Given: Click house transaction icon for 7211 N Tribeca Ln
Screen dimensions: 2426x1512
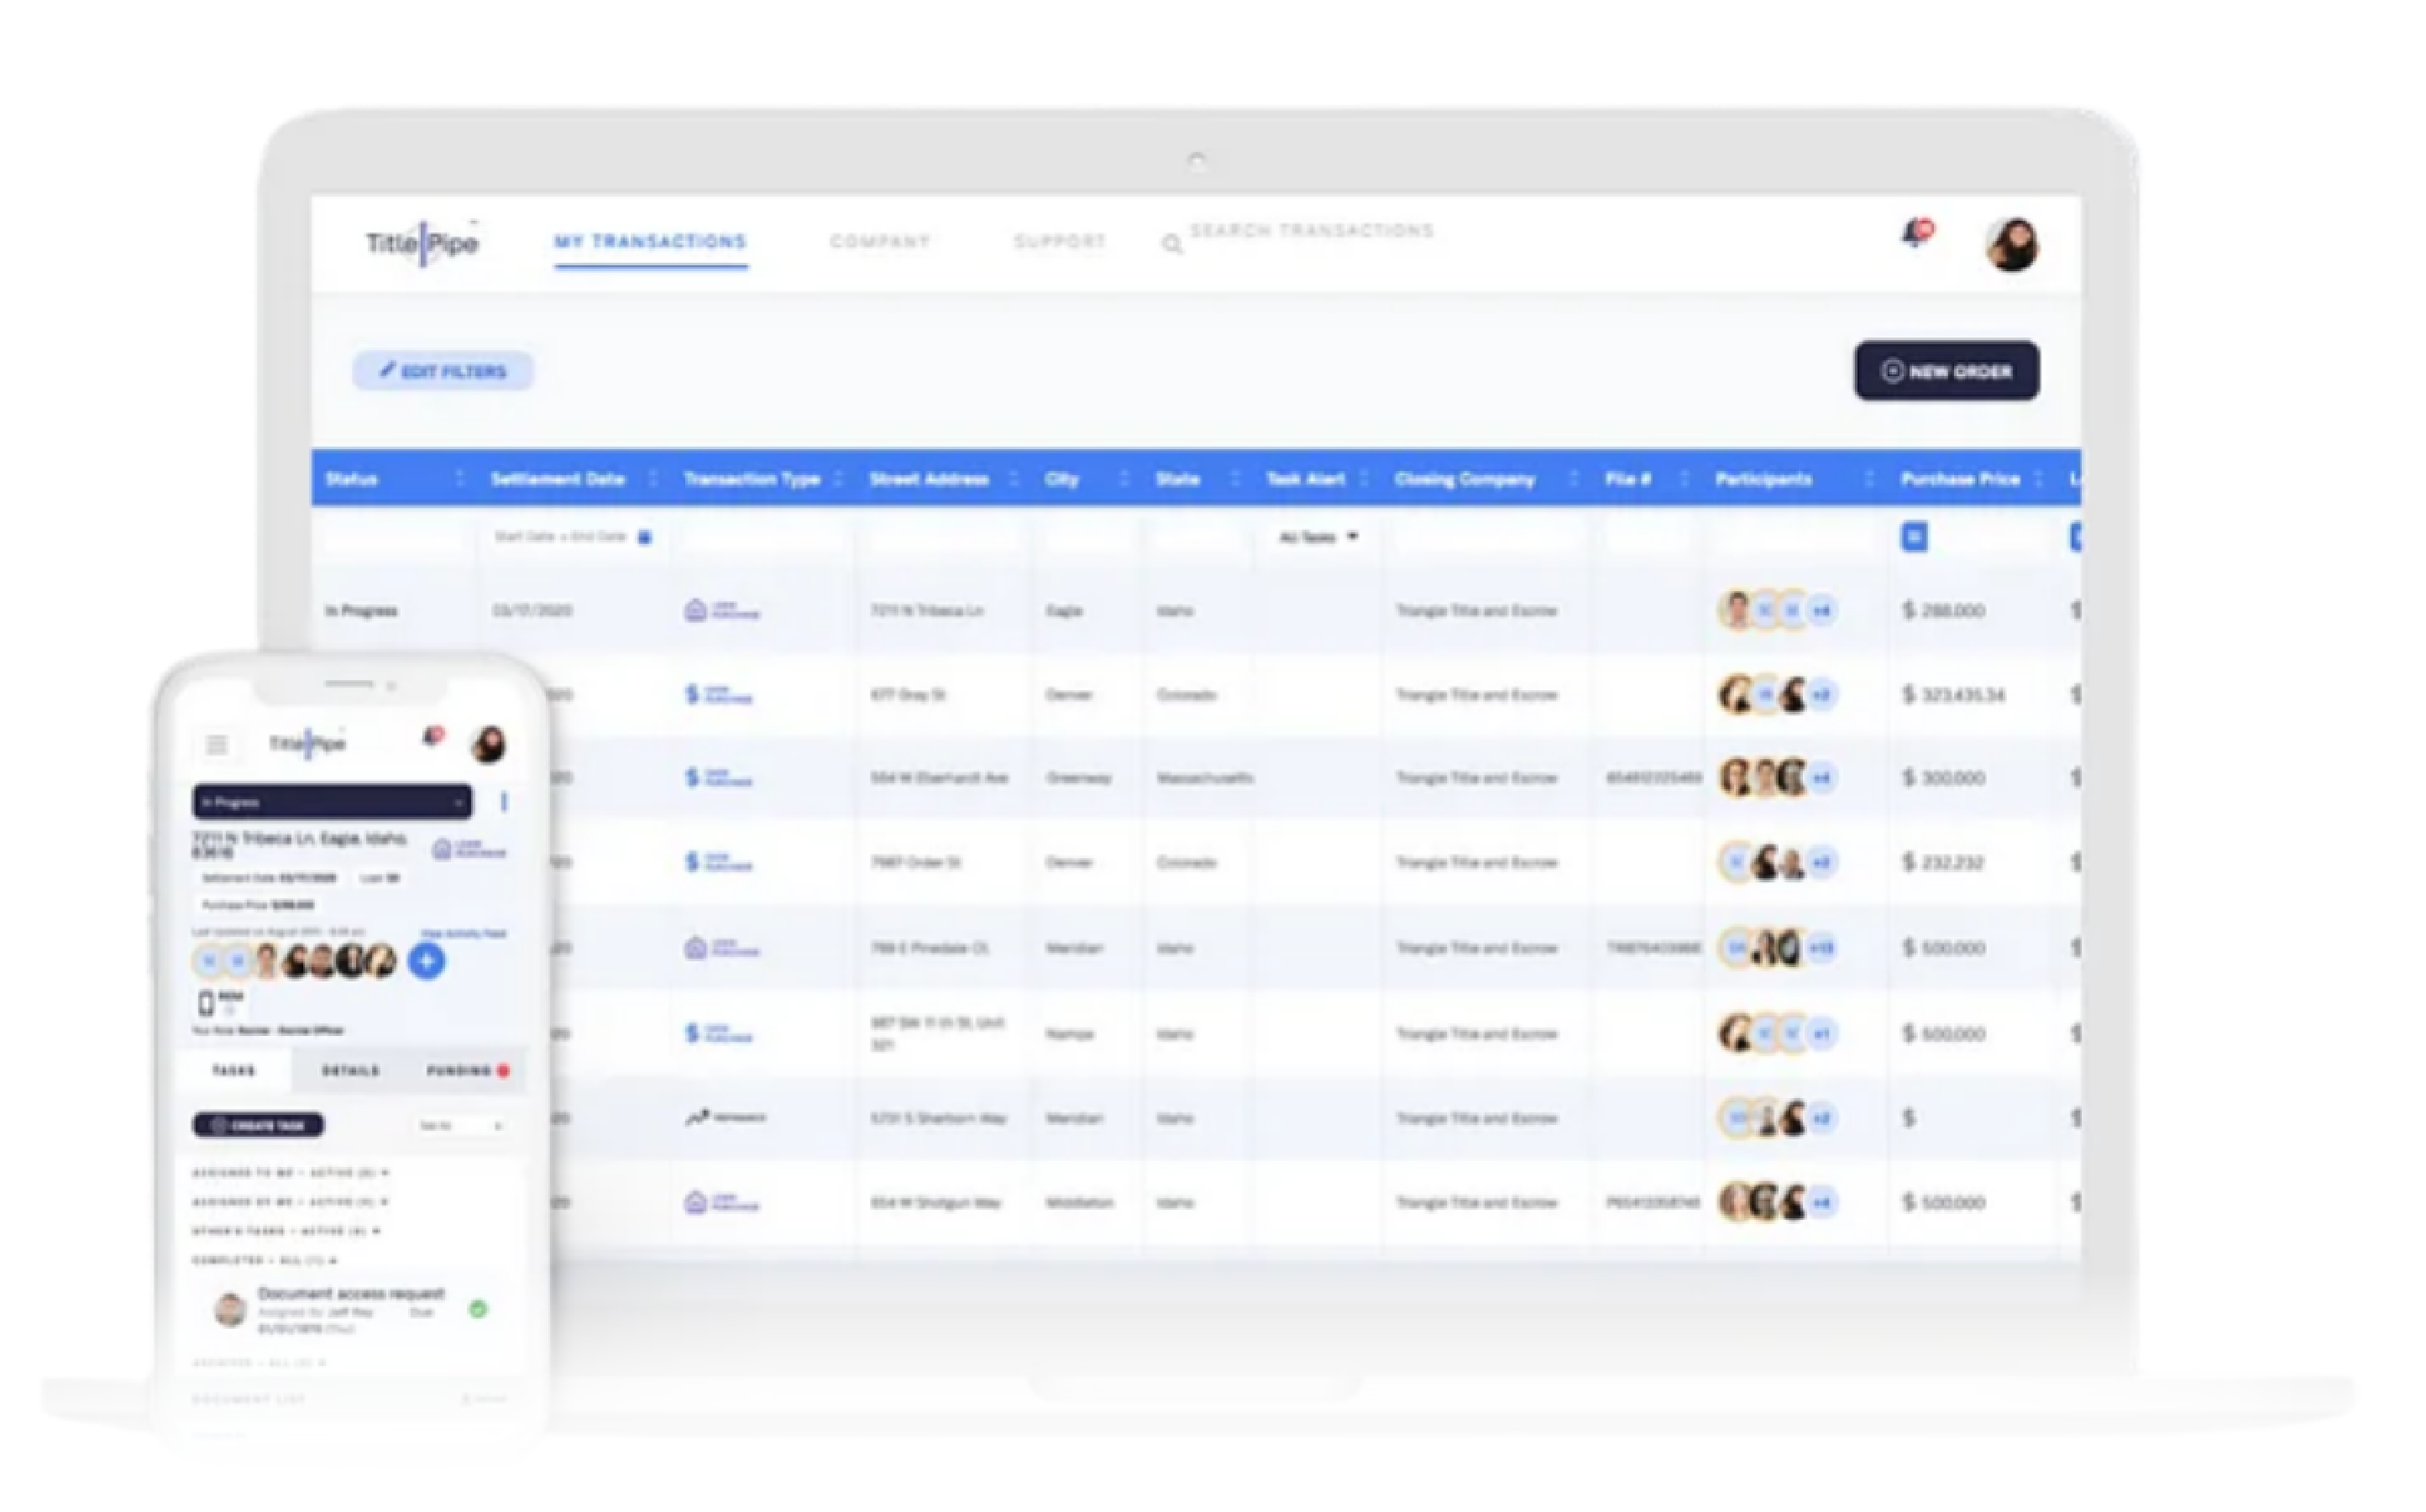Looking at the screenshot, I should click(x=696, y=610).
